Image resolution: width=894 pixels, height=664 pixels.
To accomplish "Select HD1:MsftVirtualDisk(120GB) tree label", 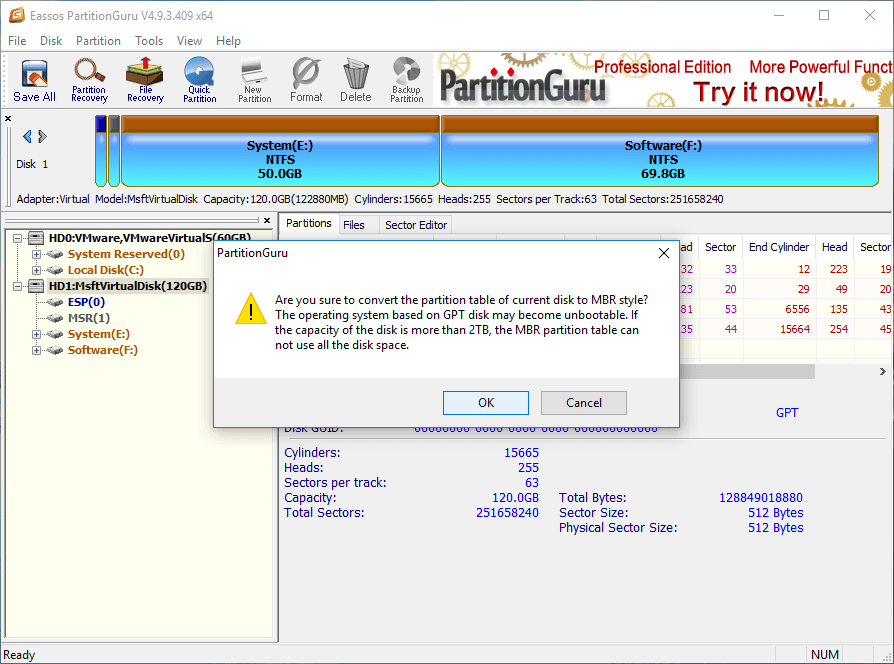I will (x=128, y=286).
